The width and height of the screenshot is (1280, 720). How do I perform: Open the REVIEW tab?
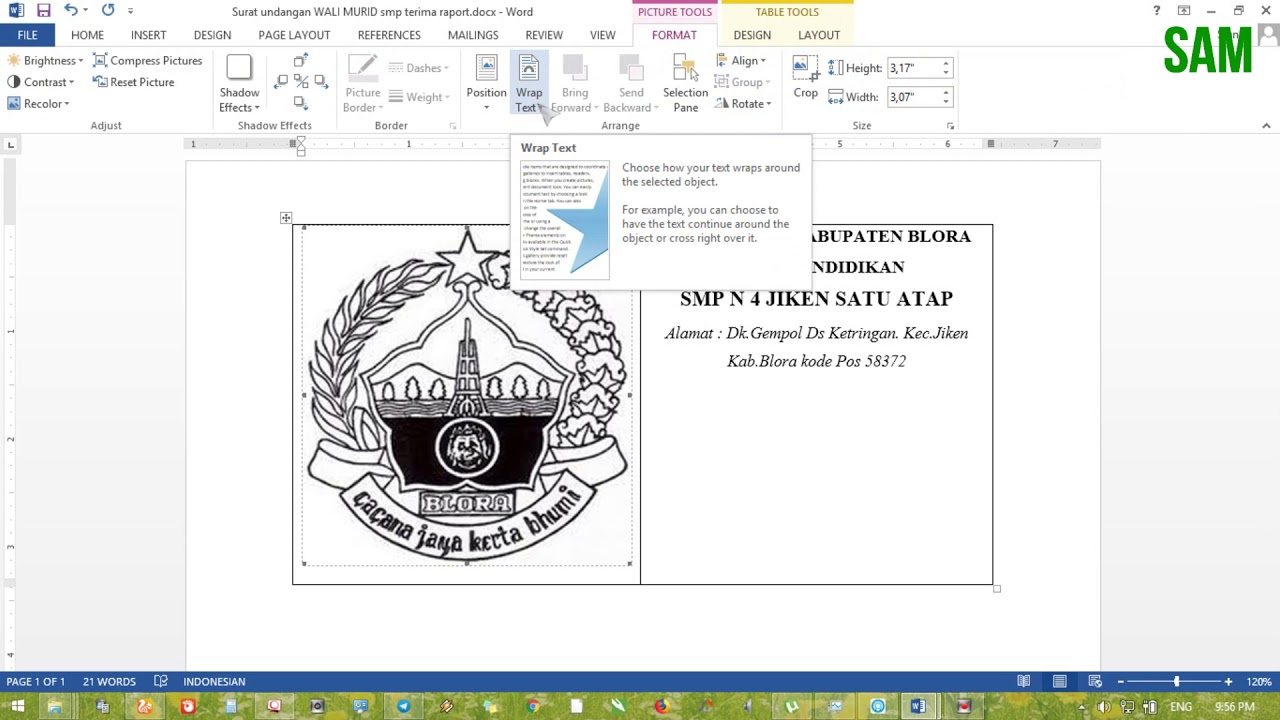coord(544,35)
